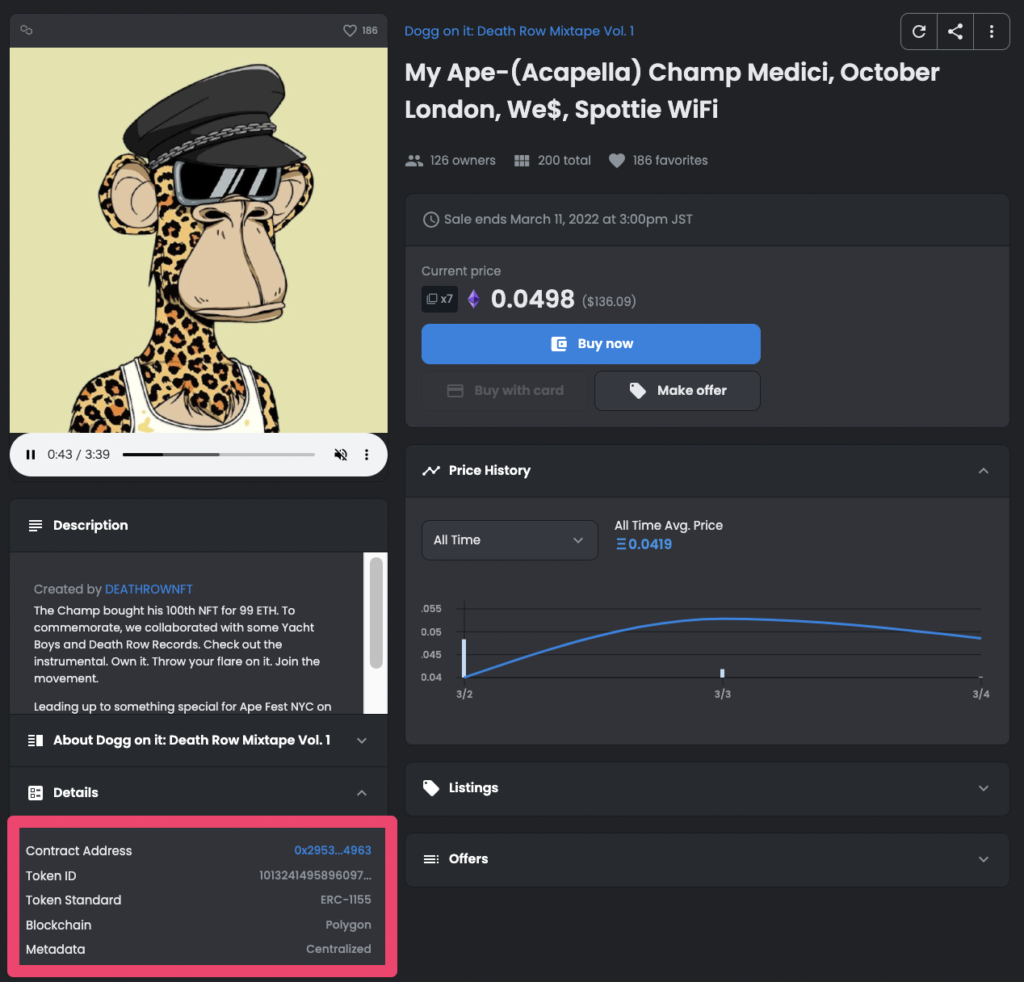This screenshot has height=982, width=1024.
Task: Click the description scrollbar
Action: pyautogui.click(x=376, y=612)
